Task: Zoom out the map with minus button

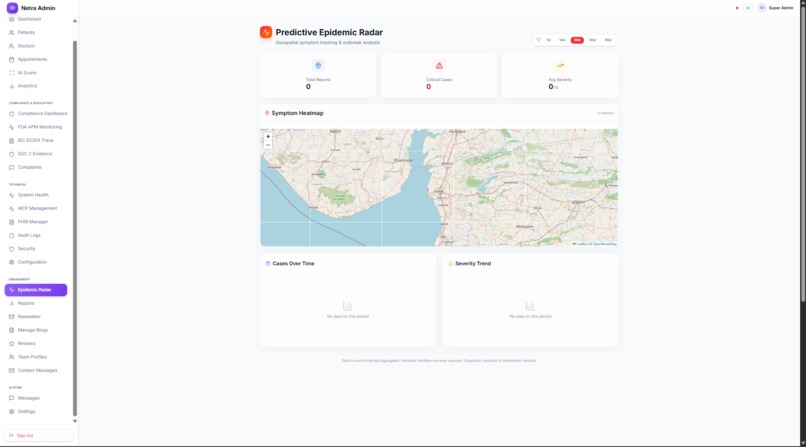Action: click(268, 145)
